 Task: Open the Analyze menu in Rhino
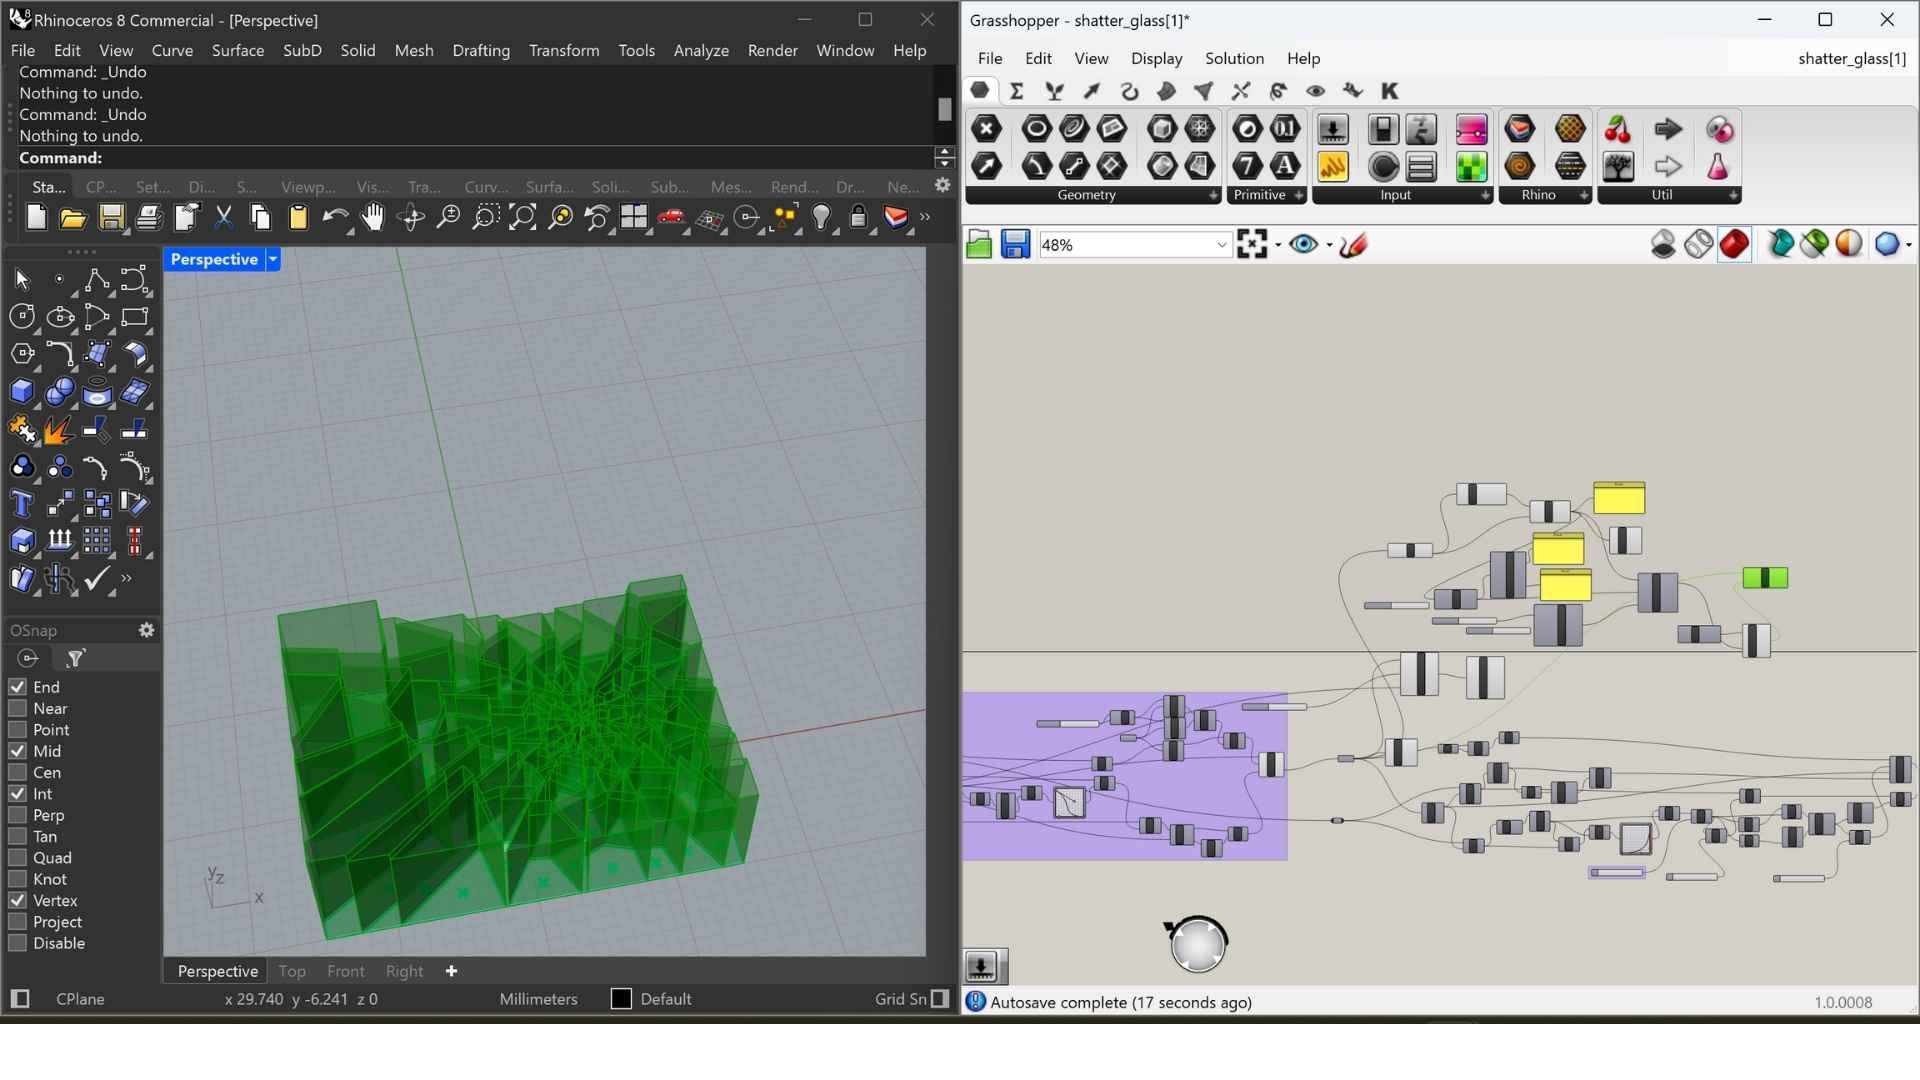[x=701, y=50]
